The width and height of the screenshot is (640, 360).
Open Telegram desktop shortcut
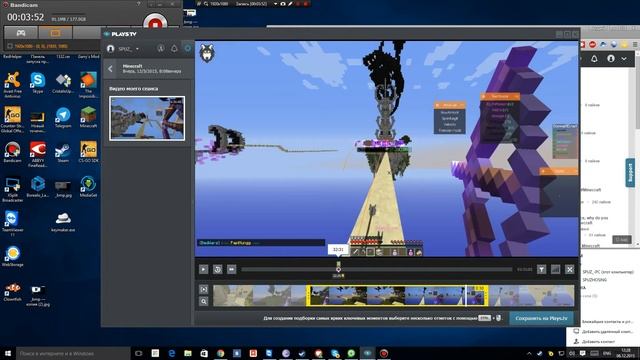(x=63, y=118)
